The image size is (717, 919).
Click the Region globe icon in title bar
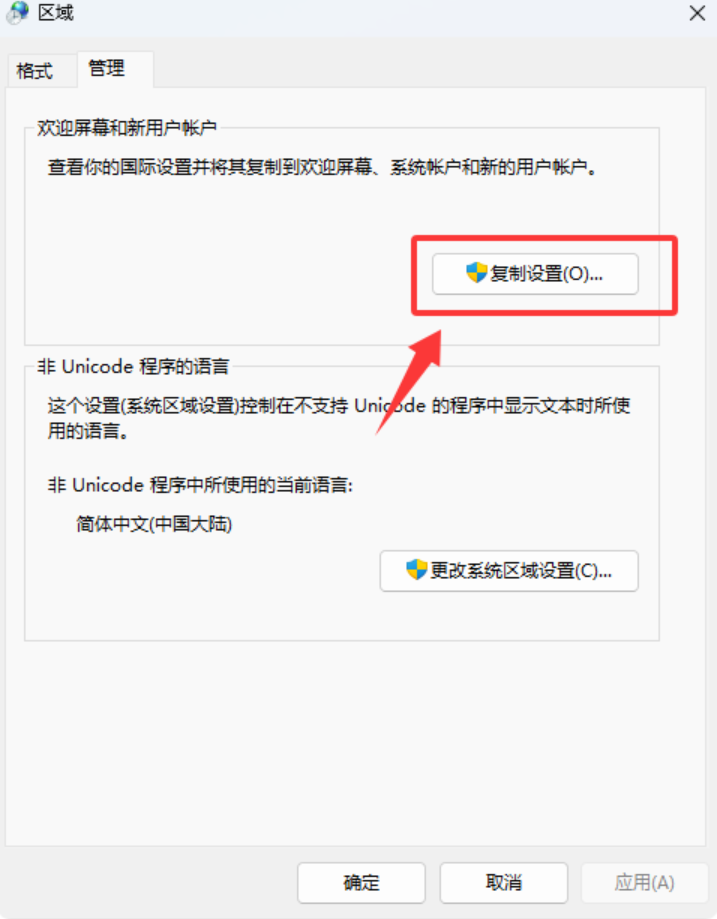18,12
